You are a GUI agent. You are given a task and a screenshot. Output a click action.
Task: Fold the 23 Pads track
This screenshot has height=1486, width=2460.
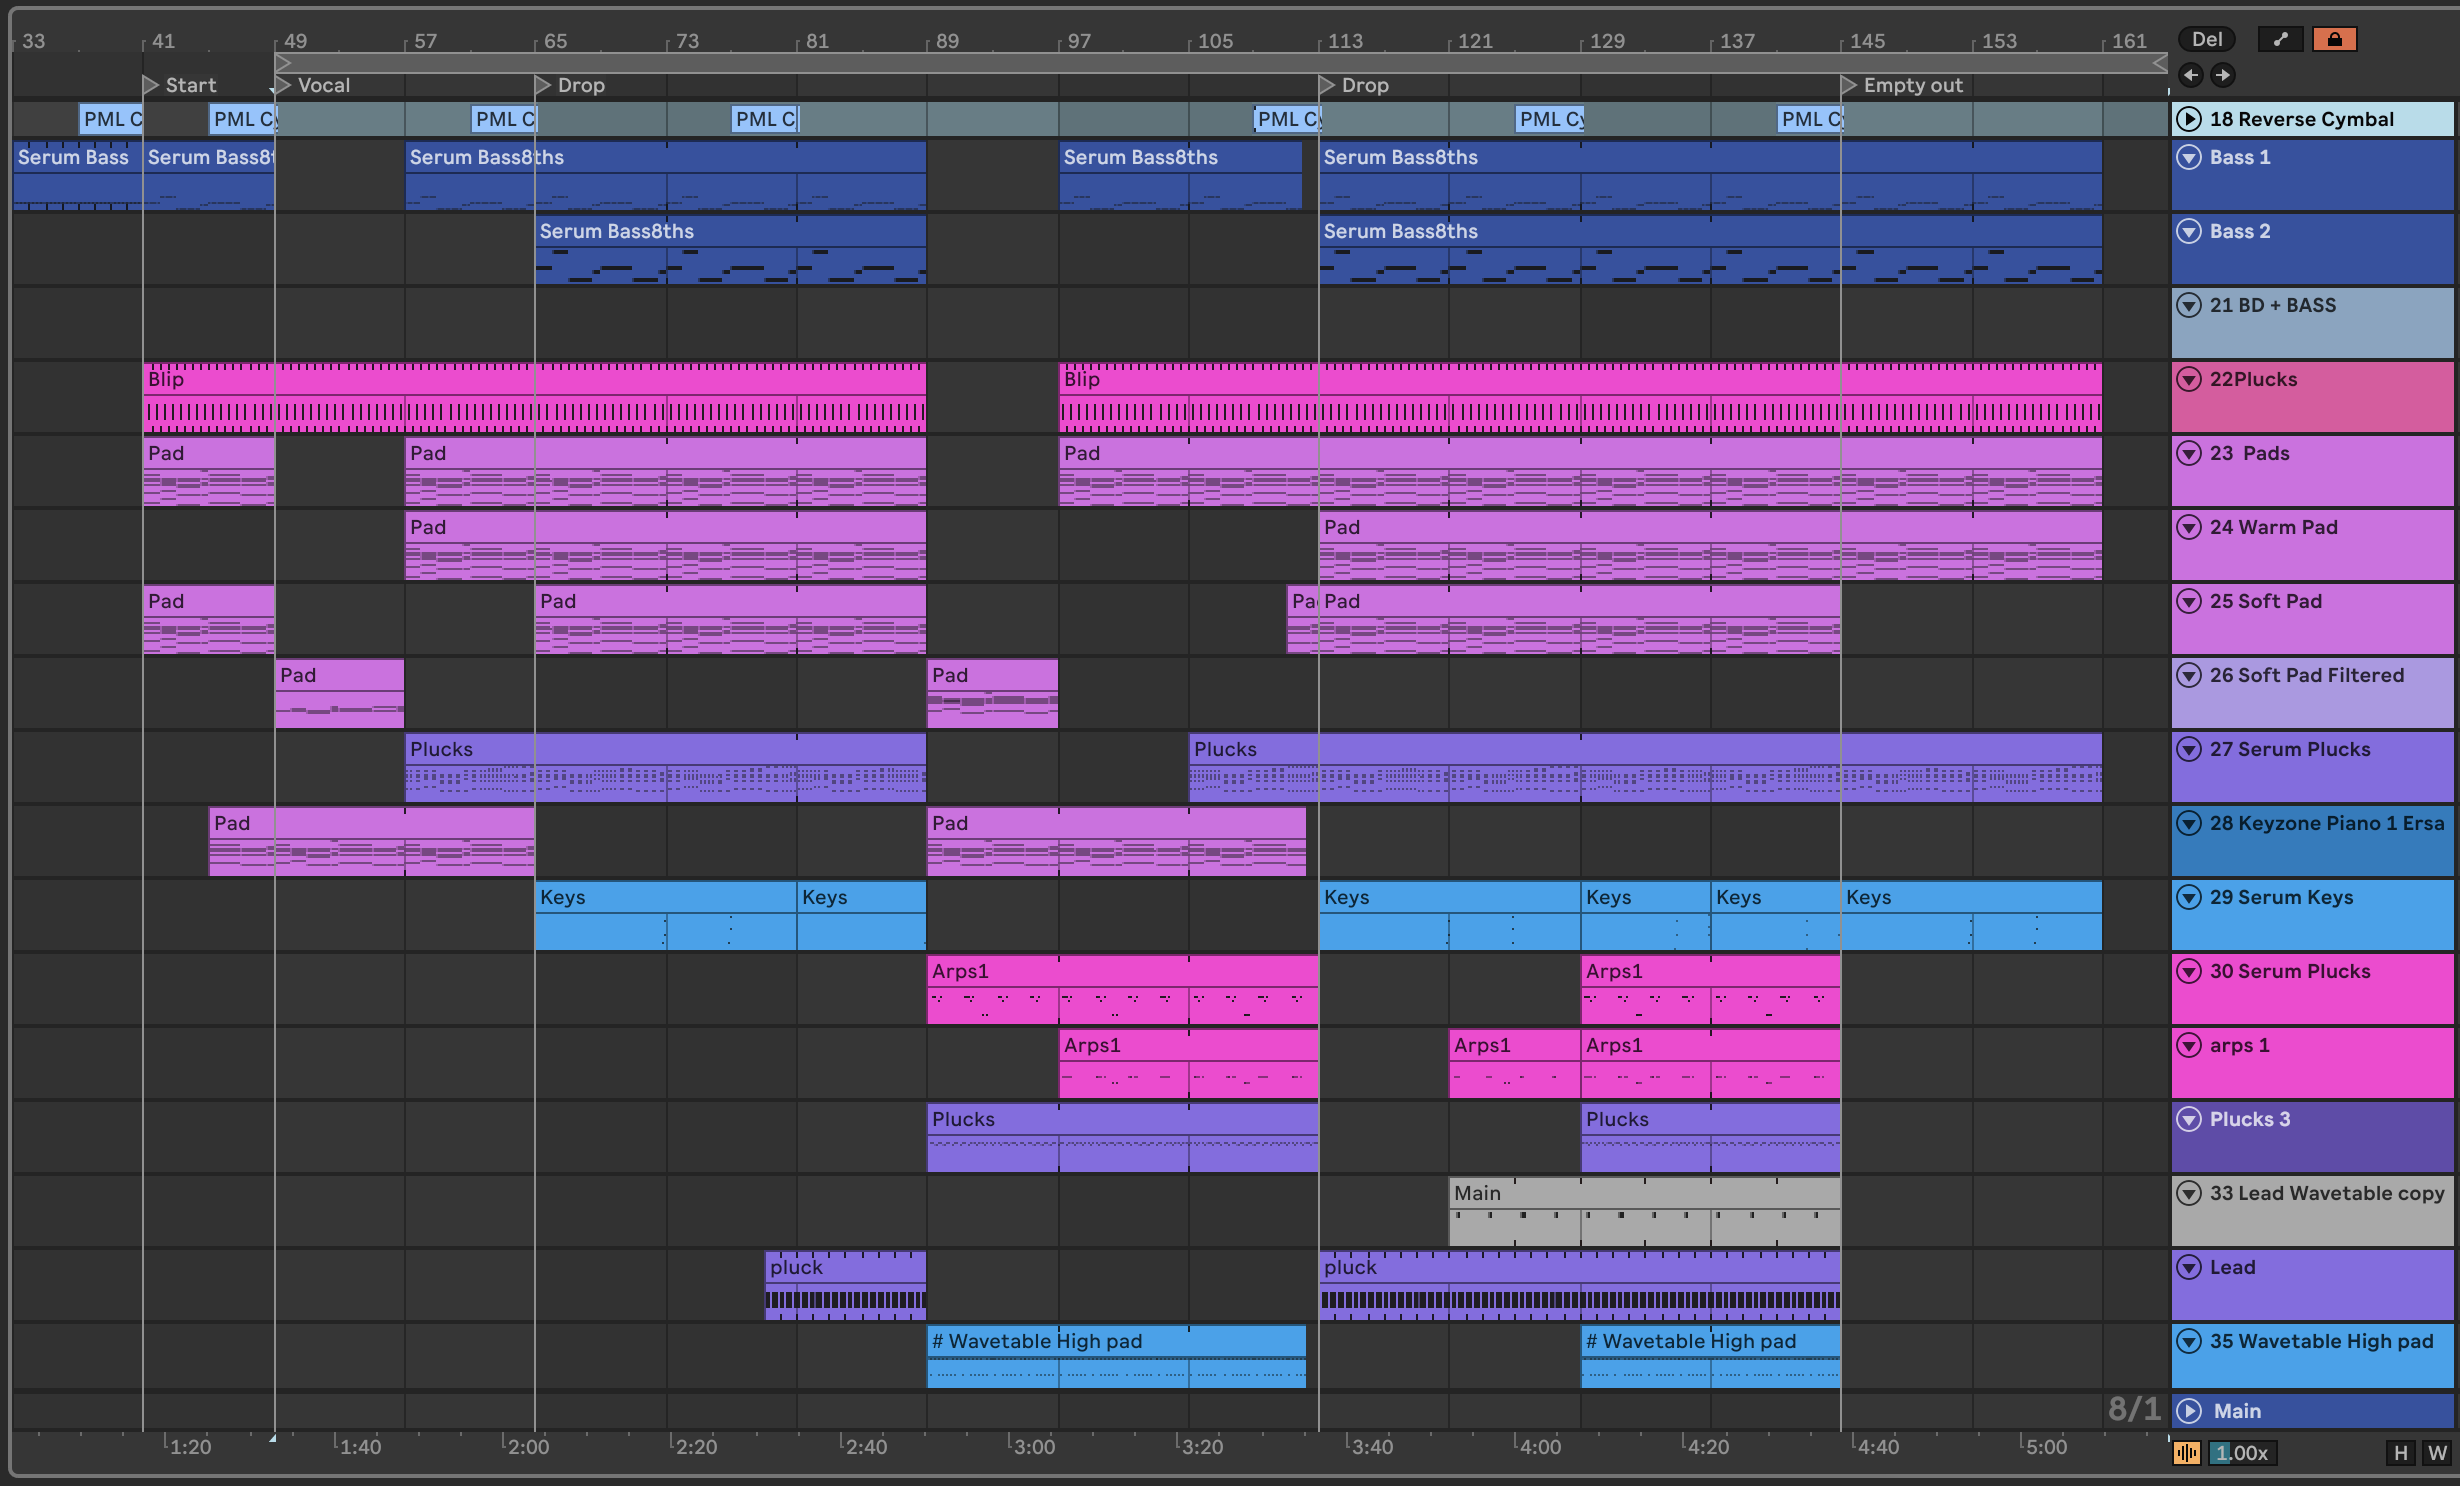(x=2189, y=453)
